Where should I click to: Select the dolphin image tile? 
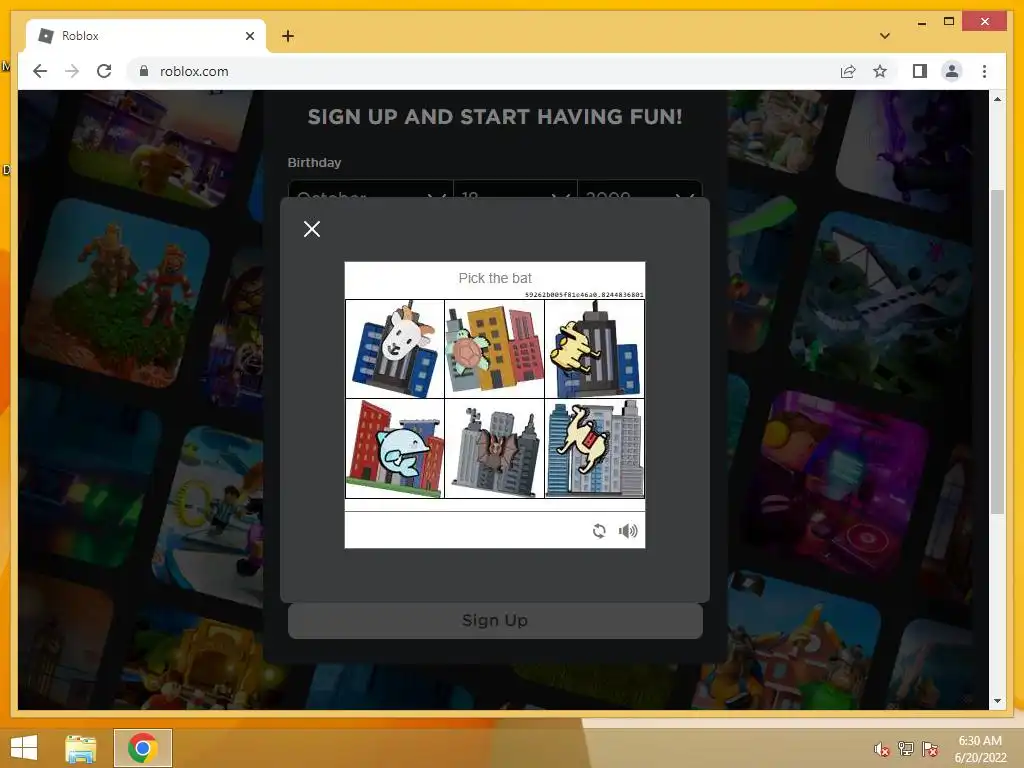point(394,449)
